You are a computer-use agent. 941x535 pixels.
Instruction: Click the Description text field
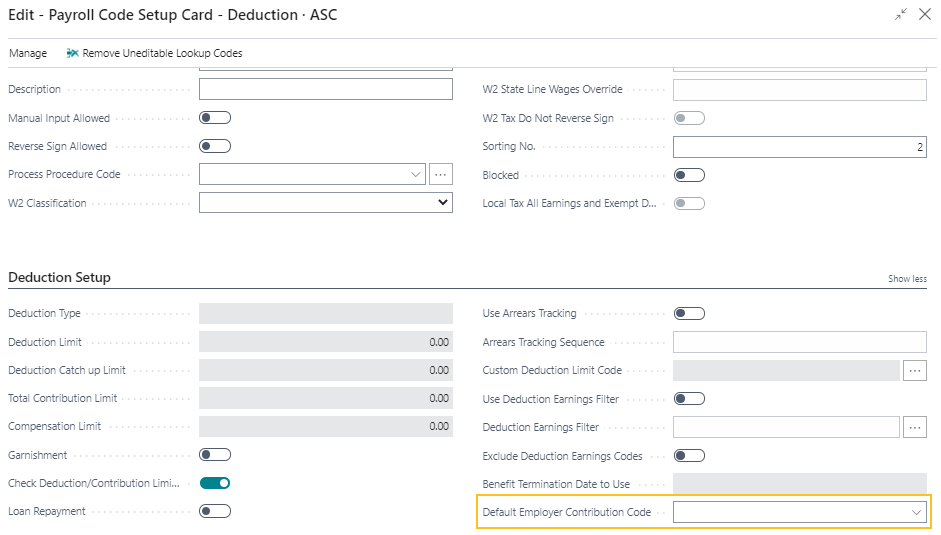tap(326, 90)
